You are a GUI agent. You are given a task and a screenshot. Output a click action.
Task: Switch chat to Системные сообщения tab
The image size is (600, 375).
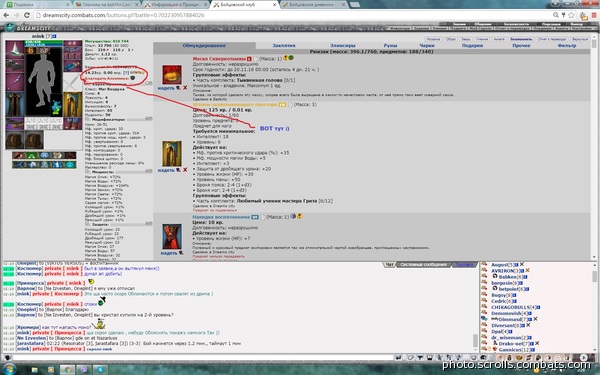(x=424, y=265)
